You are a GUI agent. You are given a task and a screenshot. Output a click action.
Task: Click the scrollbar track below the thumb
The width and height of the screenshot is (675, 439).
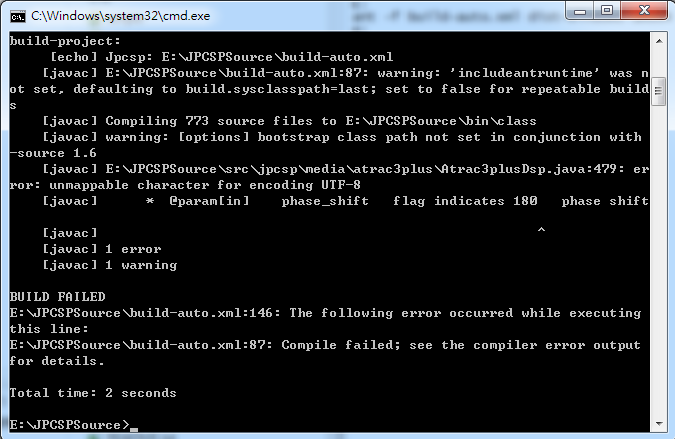tap(659, 258)
